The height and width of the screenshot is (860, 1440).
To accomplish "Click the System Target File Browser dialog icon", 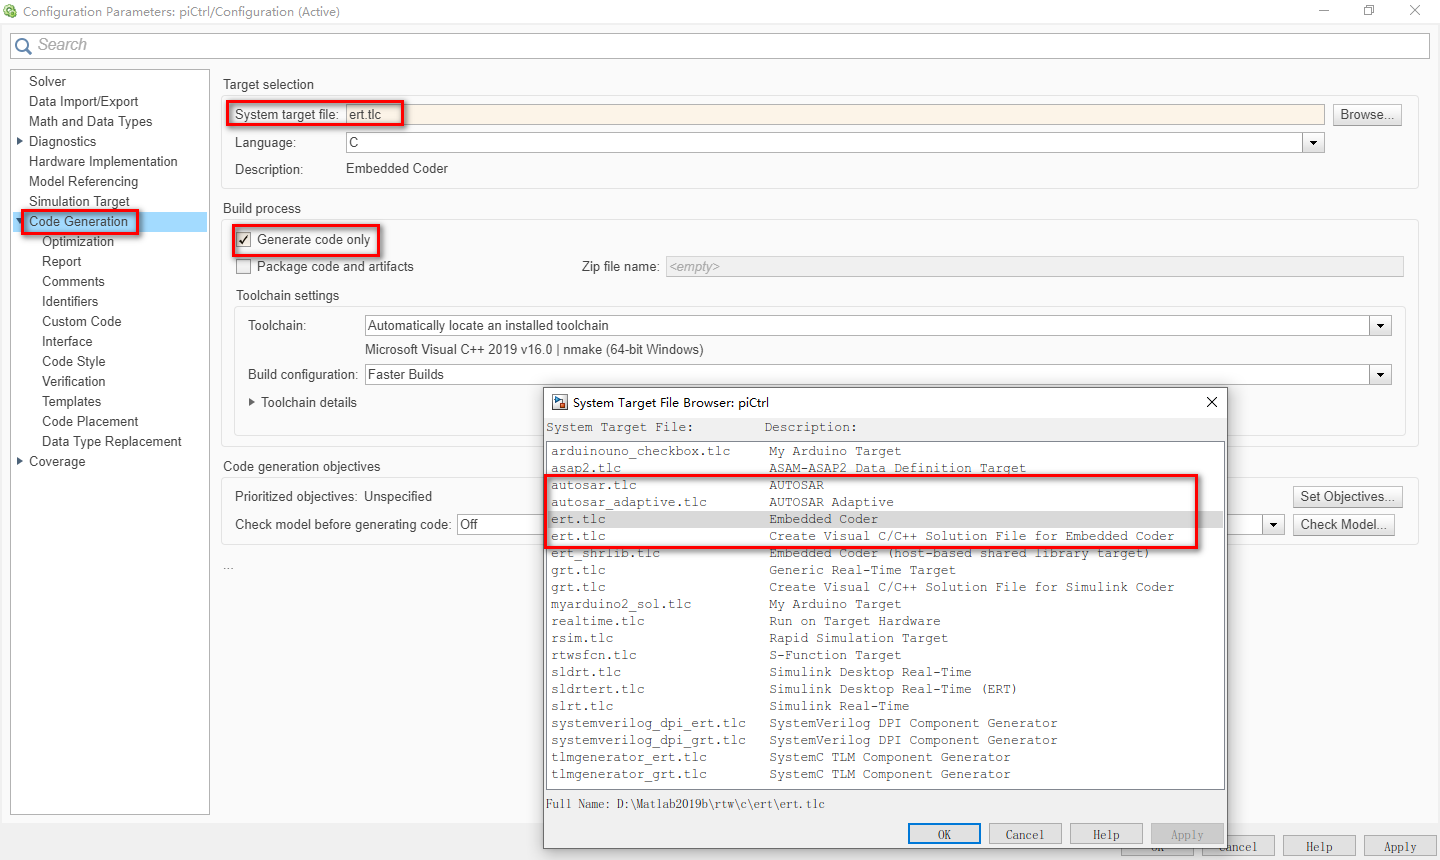I will tap(557, 402).
